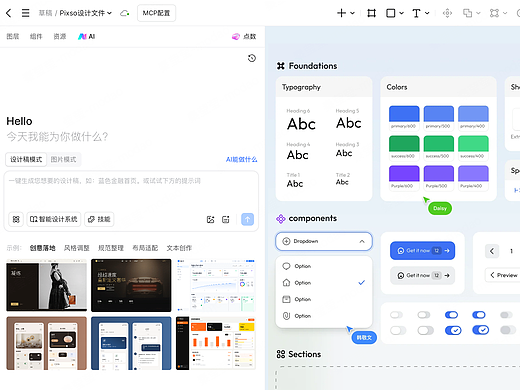Expand the plus tool dropdown arrow
The width and height of the screenshot is (520, 390).
click(352, 13)
